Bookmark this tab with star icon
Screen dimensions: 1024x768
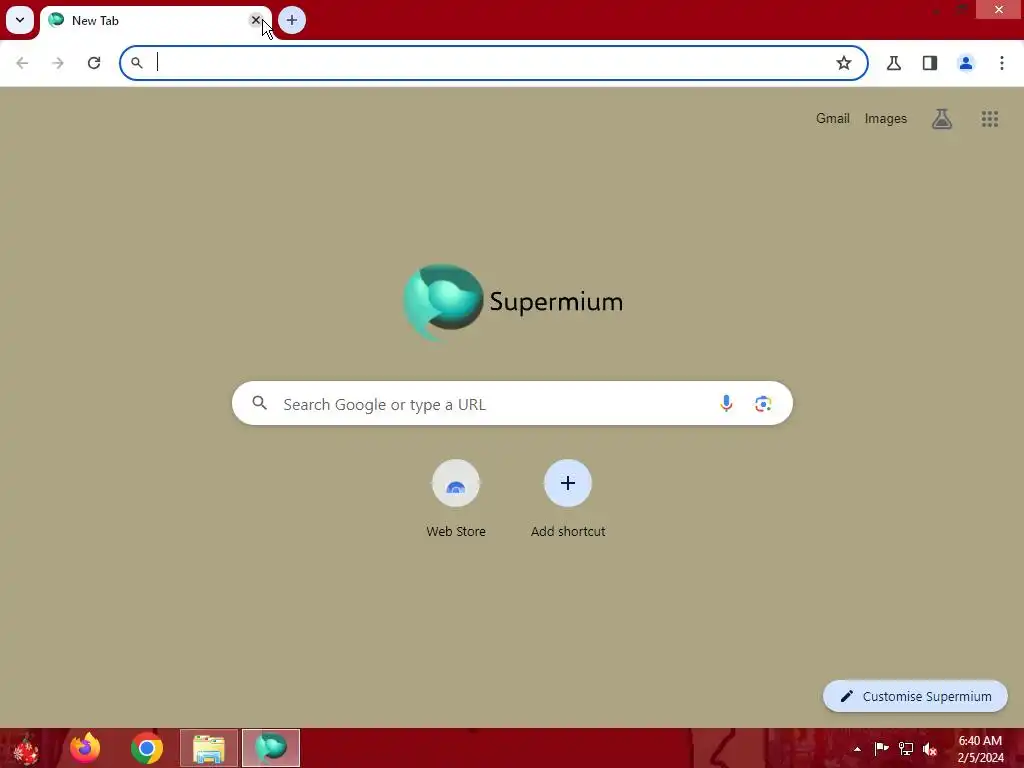click(x=844, y=63)
